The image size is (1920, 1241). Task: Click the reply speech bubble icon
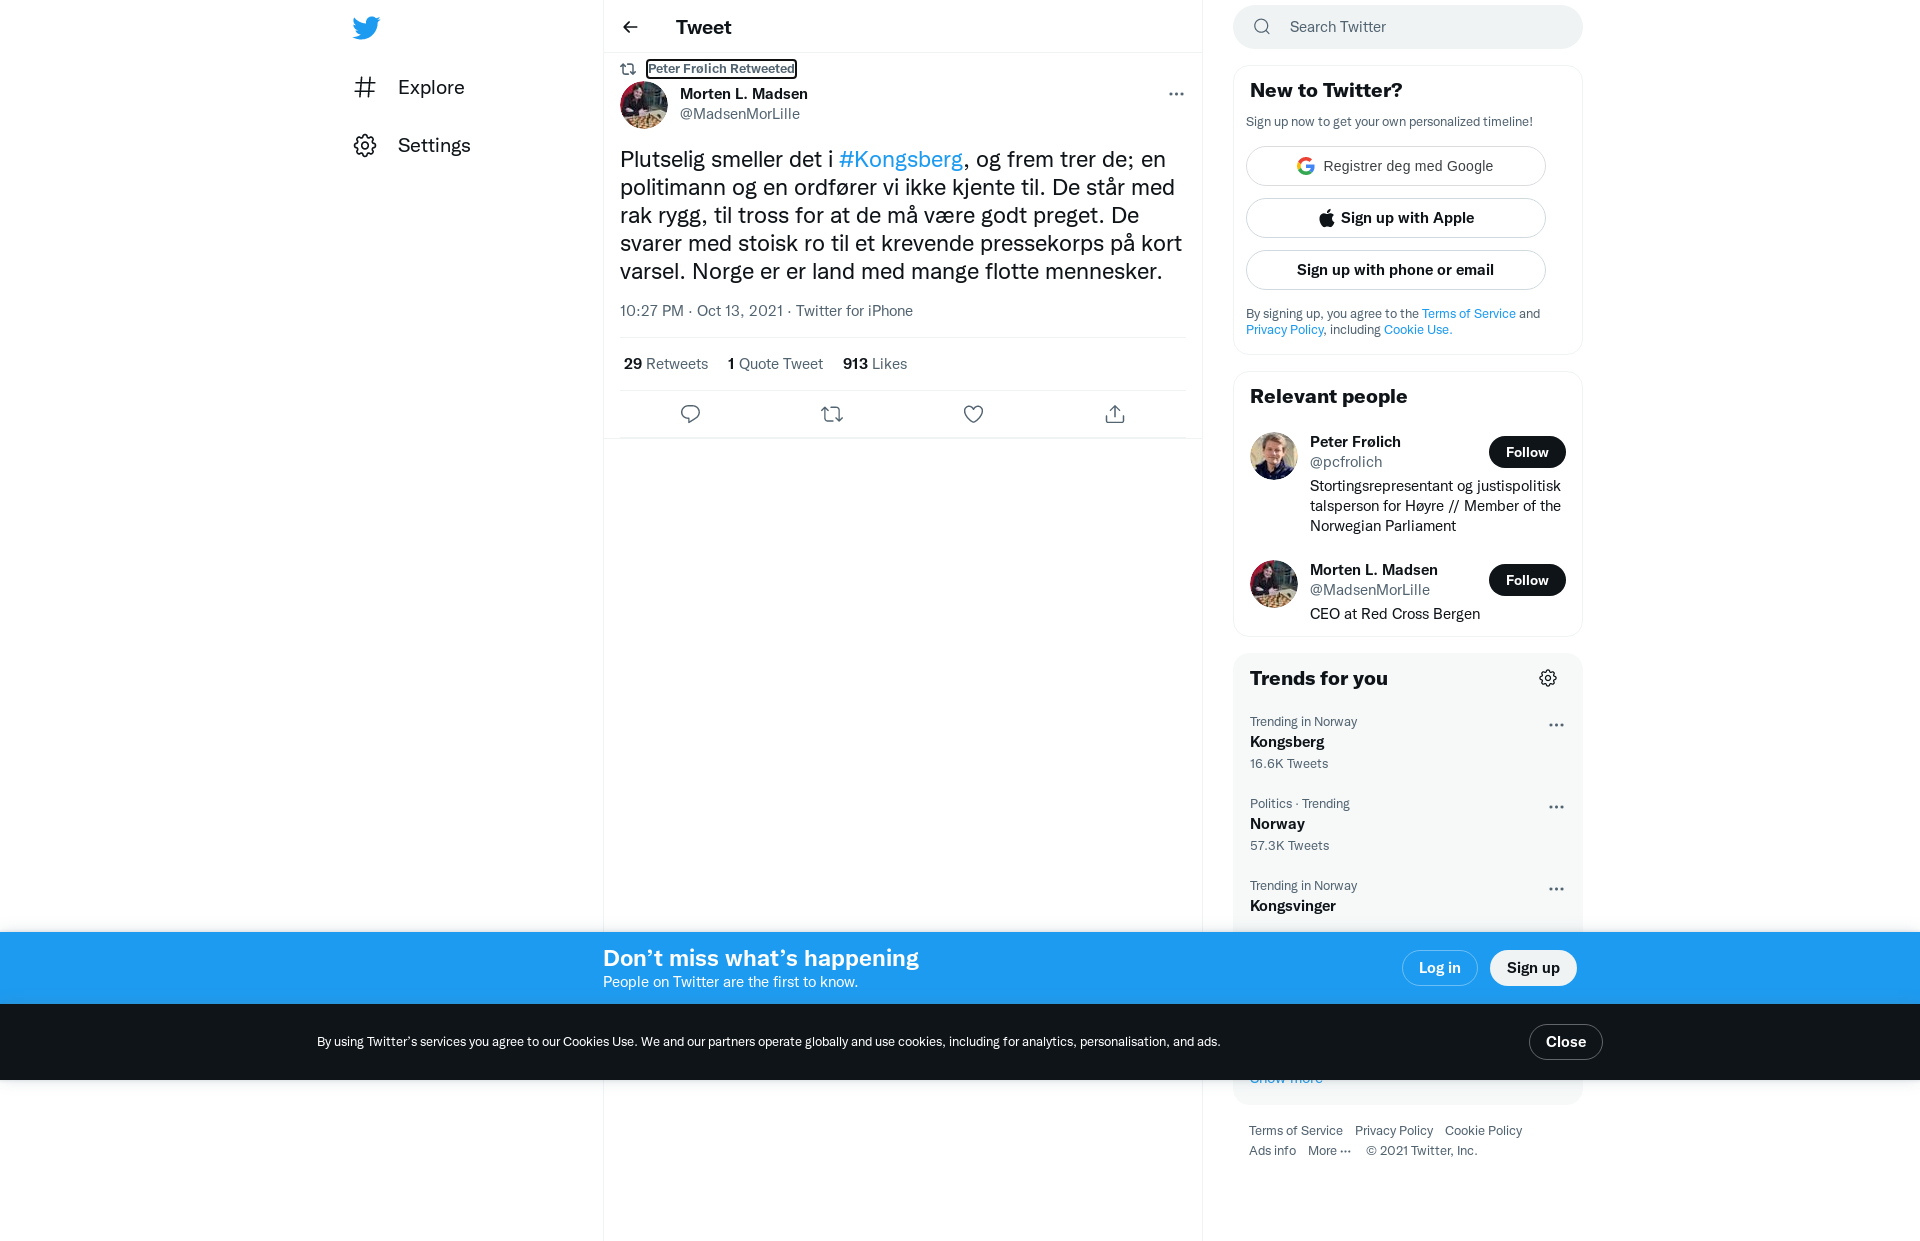[x=690, y=414]
